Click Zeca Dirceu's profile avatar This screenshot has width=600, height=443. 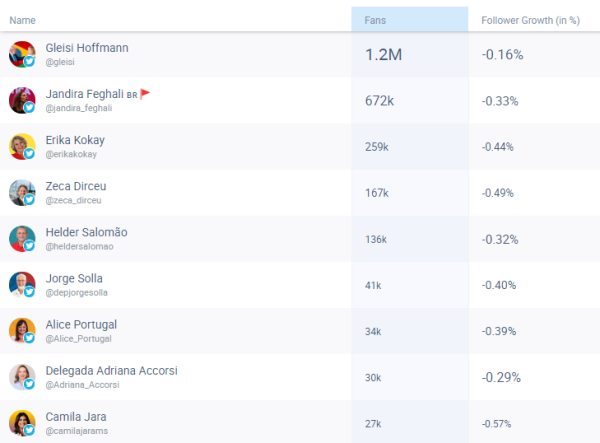(22, 192)
